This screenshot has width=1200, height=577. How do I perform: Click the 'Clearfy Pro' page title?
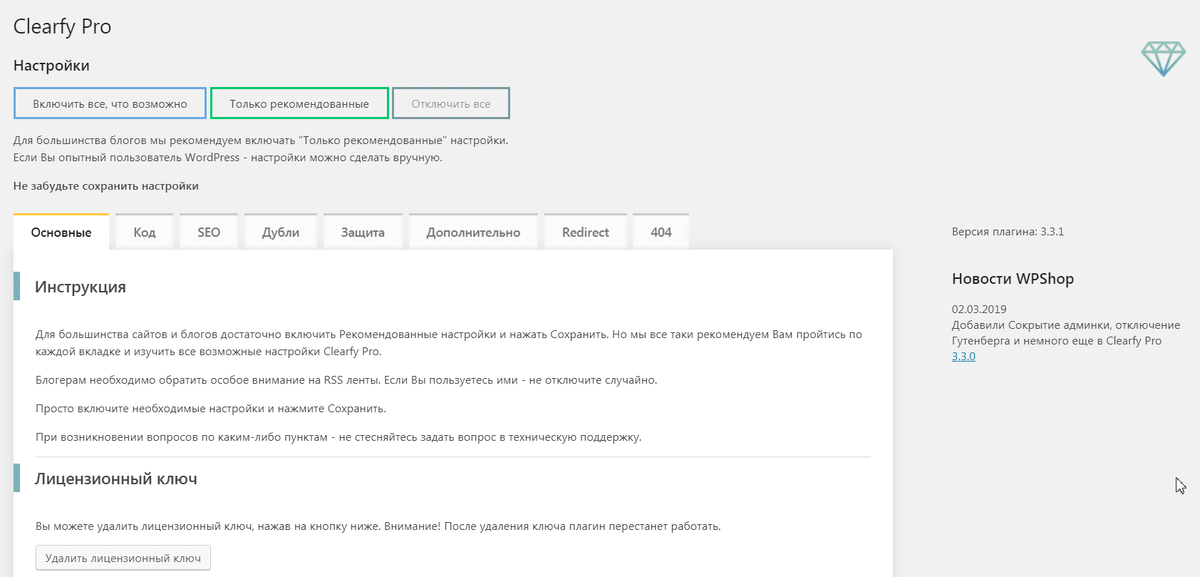click(x=62, y=27)
